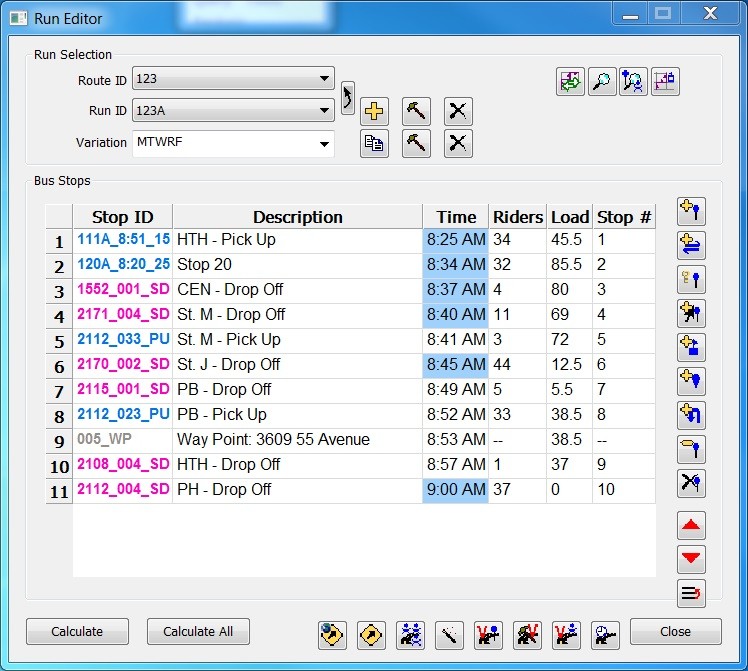Click the curved arrow button beside Route ID

[x=348, y=98]
